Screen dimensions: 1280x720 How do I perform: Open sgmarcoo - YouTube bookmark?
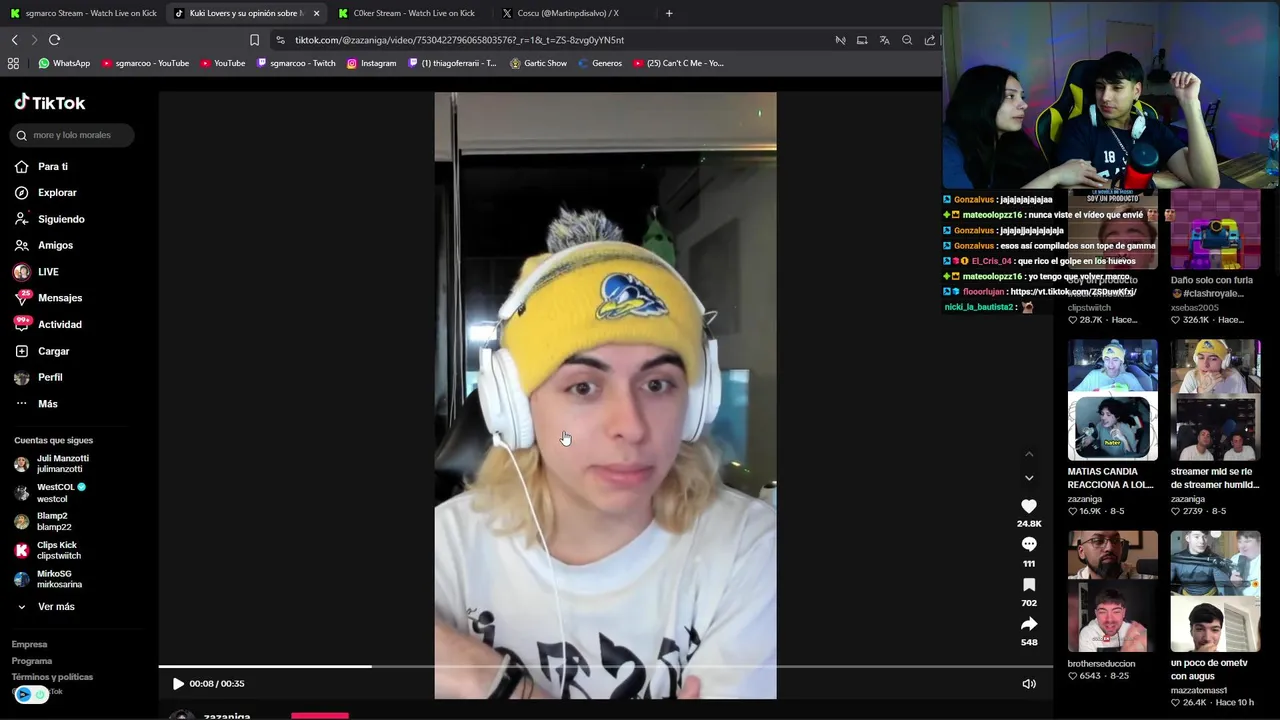pos(145,63)
